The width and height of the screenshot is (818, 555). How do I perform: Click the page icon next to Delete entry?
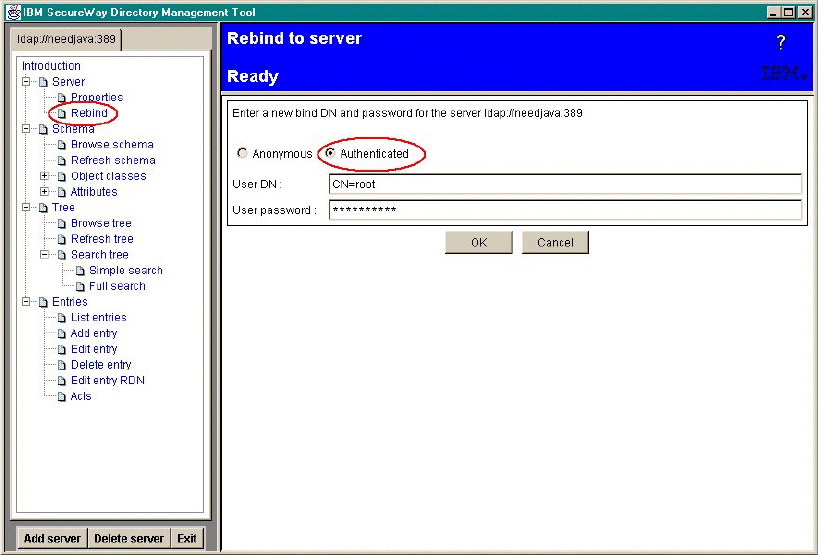[62, 365]
